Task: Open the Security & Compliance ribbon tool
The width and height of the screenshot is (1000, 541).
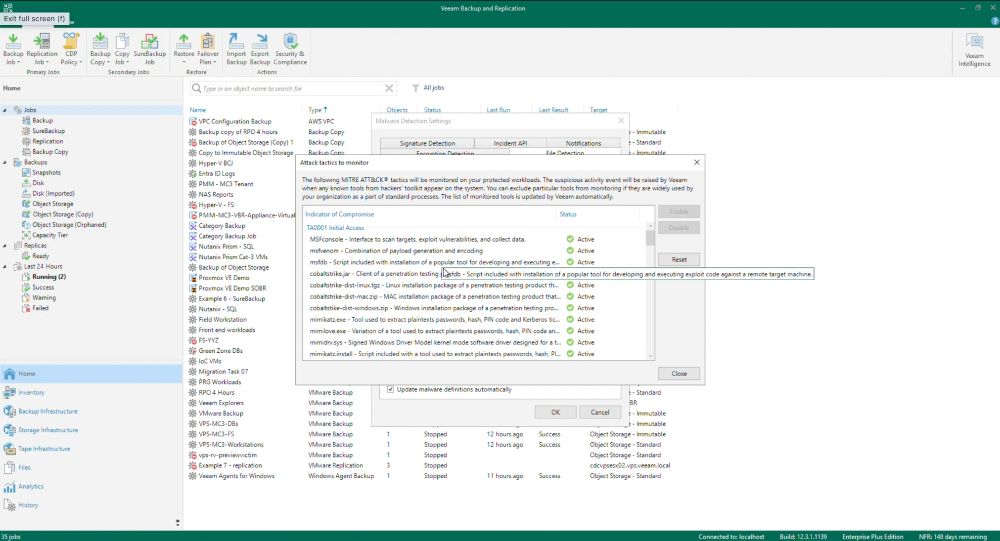Action: coord(290,49)
